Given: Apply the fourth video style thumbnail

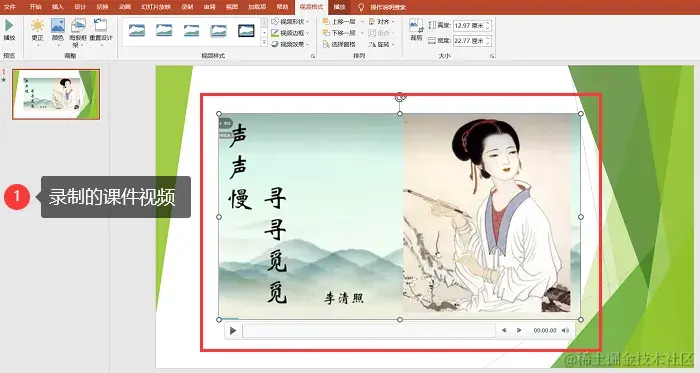Looking at the screenshot, I should point(219,30).
